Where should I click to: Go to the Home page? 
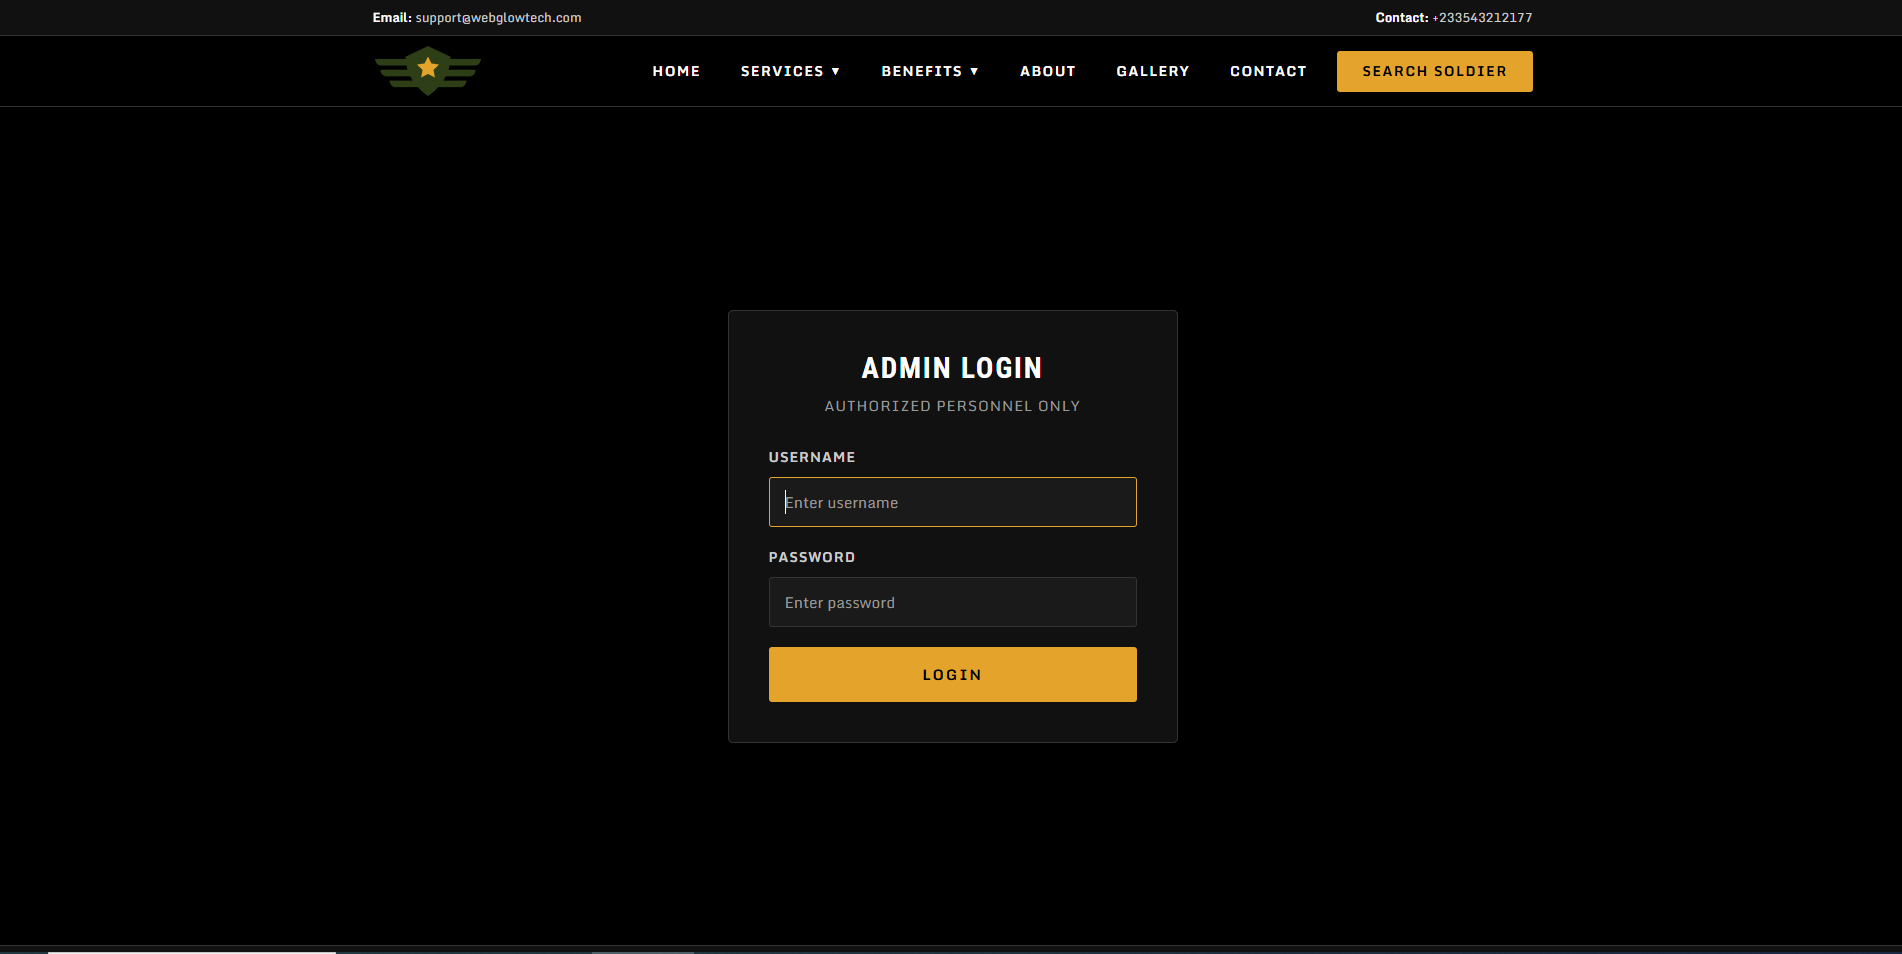click(676, 71)
